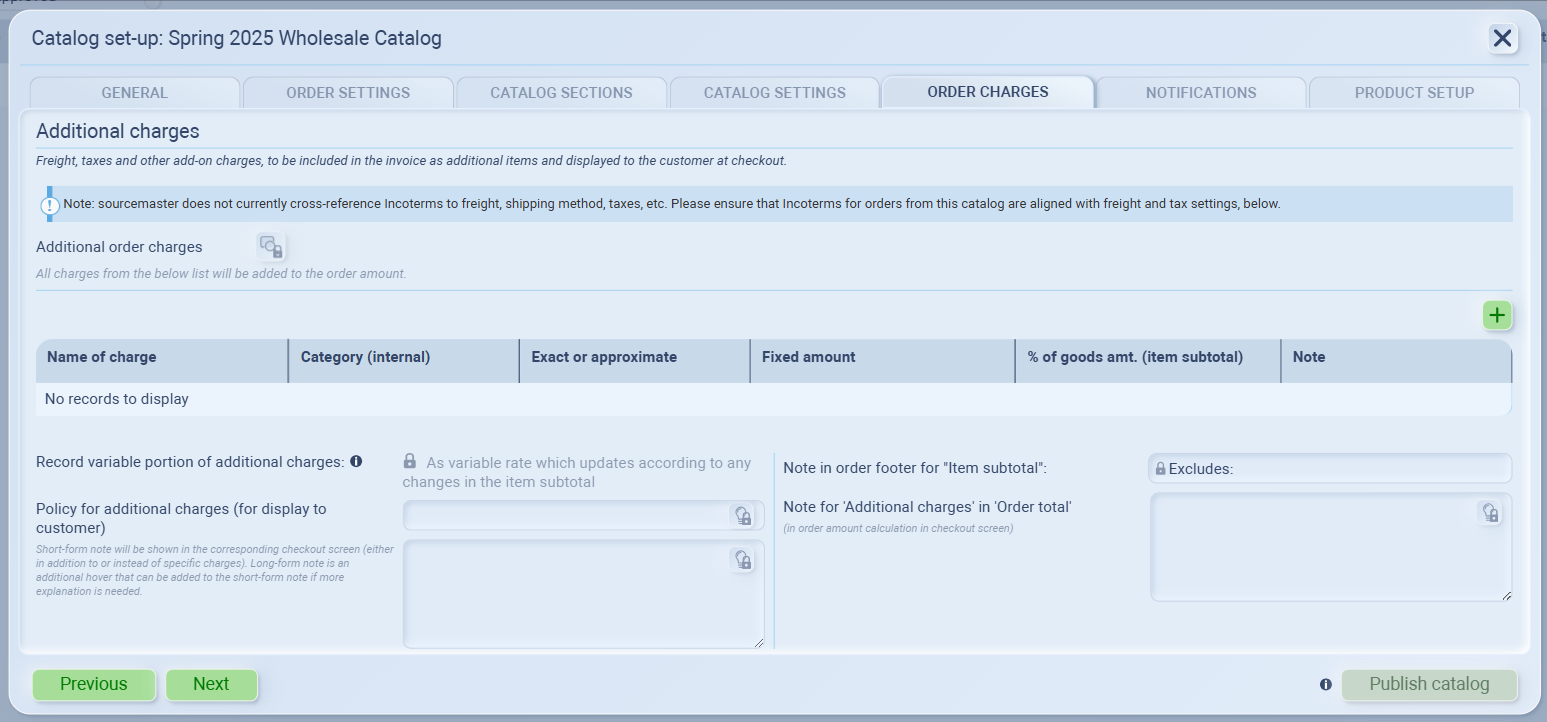The image size is (1547, 722).
Task: Click info icon beside Publish catalog
Action: coord(1325,685)
